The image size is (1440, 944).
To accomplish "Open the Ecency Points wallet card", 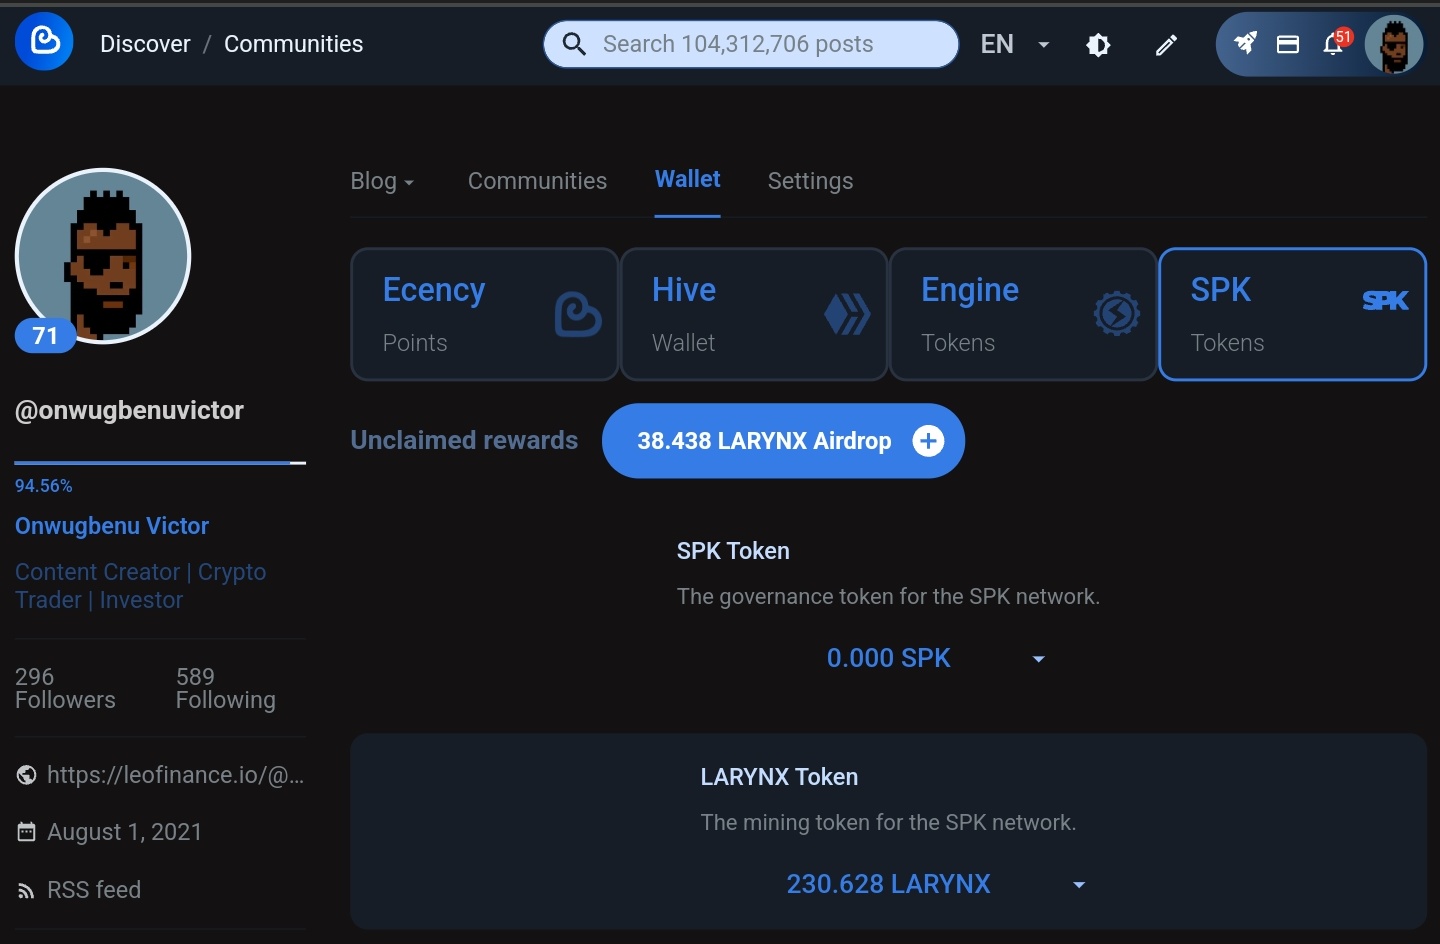I will [485, 314].
